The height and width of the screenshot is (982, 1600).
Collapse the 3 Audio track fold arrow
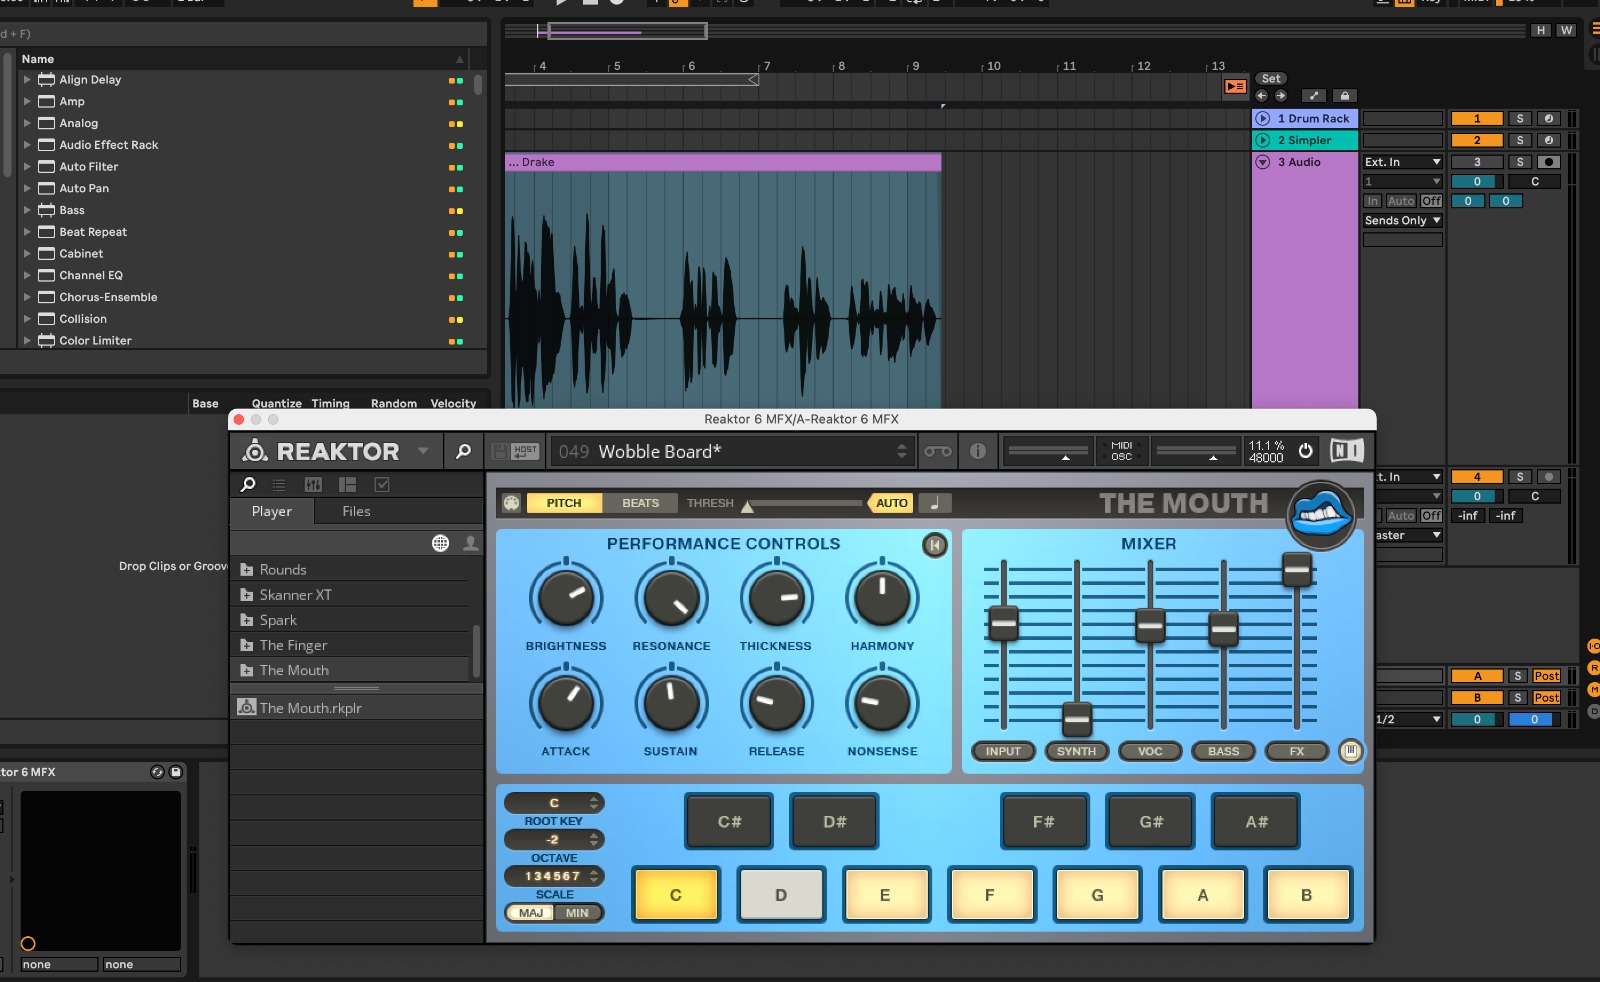click(x=1263, y=162)
